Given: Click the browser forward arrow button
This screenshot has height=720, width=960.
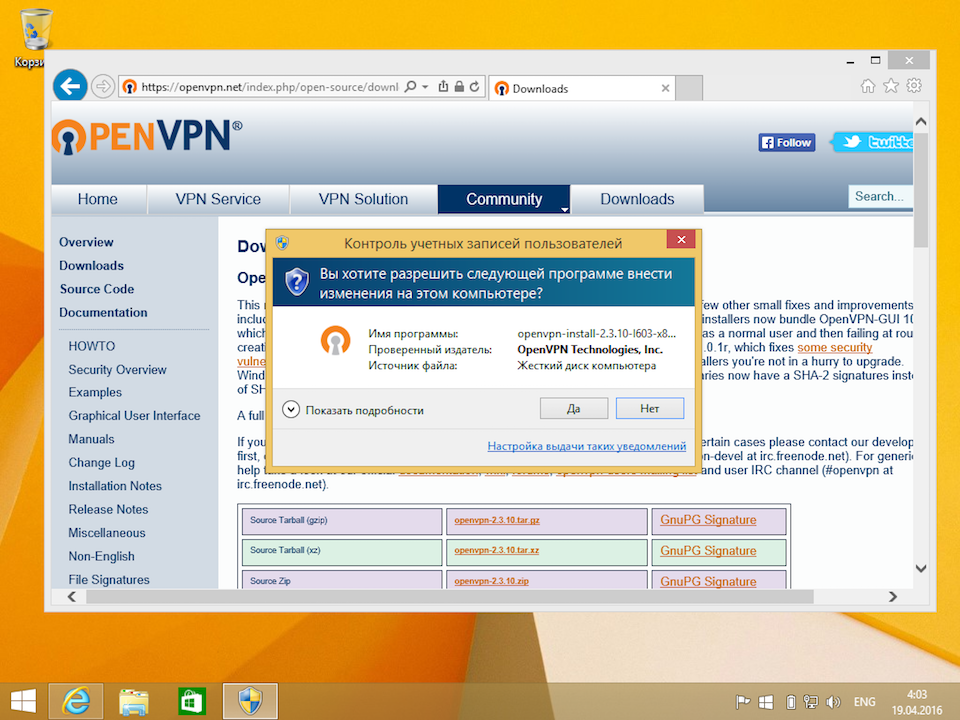Looking at the screenshot, I should (103, 86).
